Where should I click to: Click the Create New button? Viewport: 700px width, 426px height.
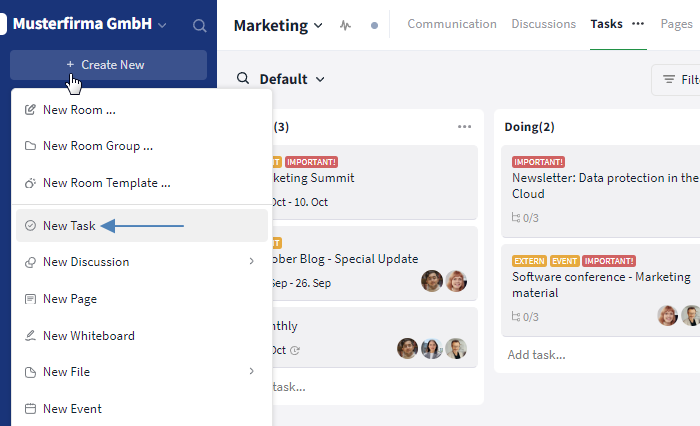[x=108, y=65]
